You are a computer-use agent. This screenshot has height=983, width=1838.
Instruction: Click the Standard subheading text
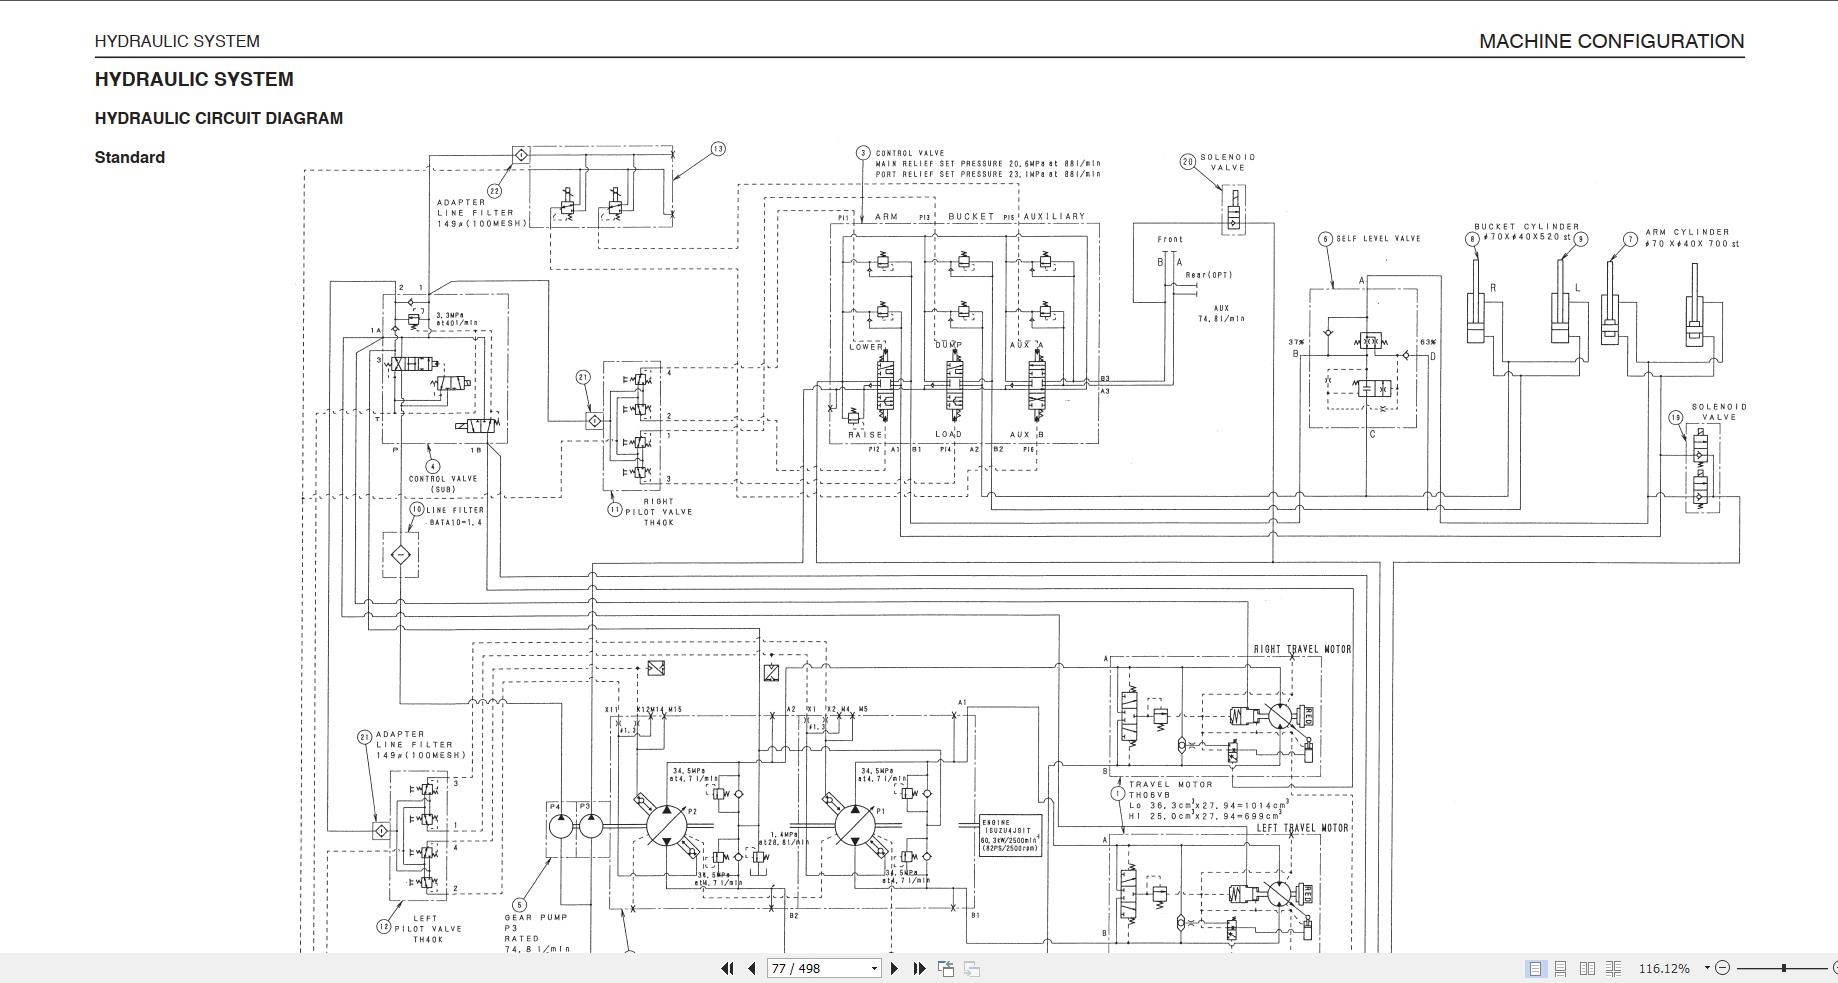pos(130,157)
